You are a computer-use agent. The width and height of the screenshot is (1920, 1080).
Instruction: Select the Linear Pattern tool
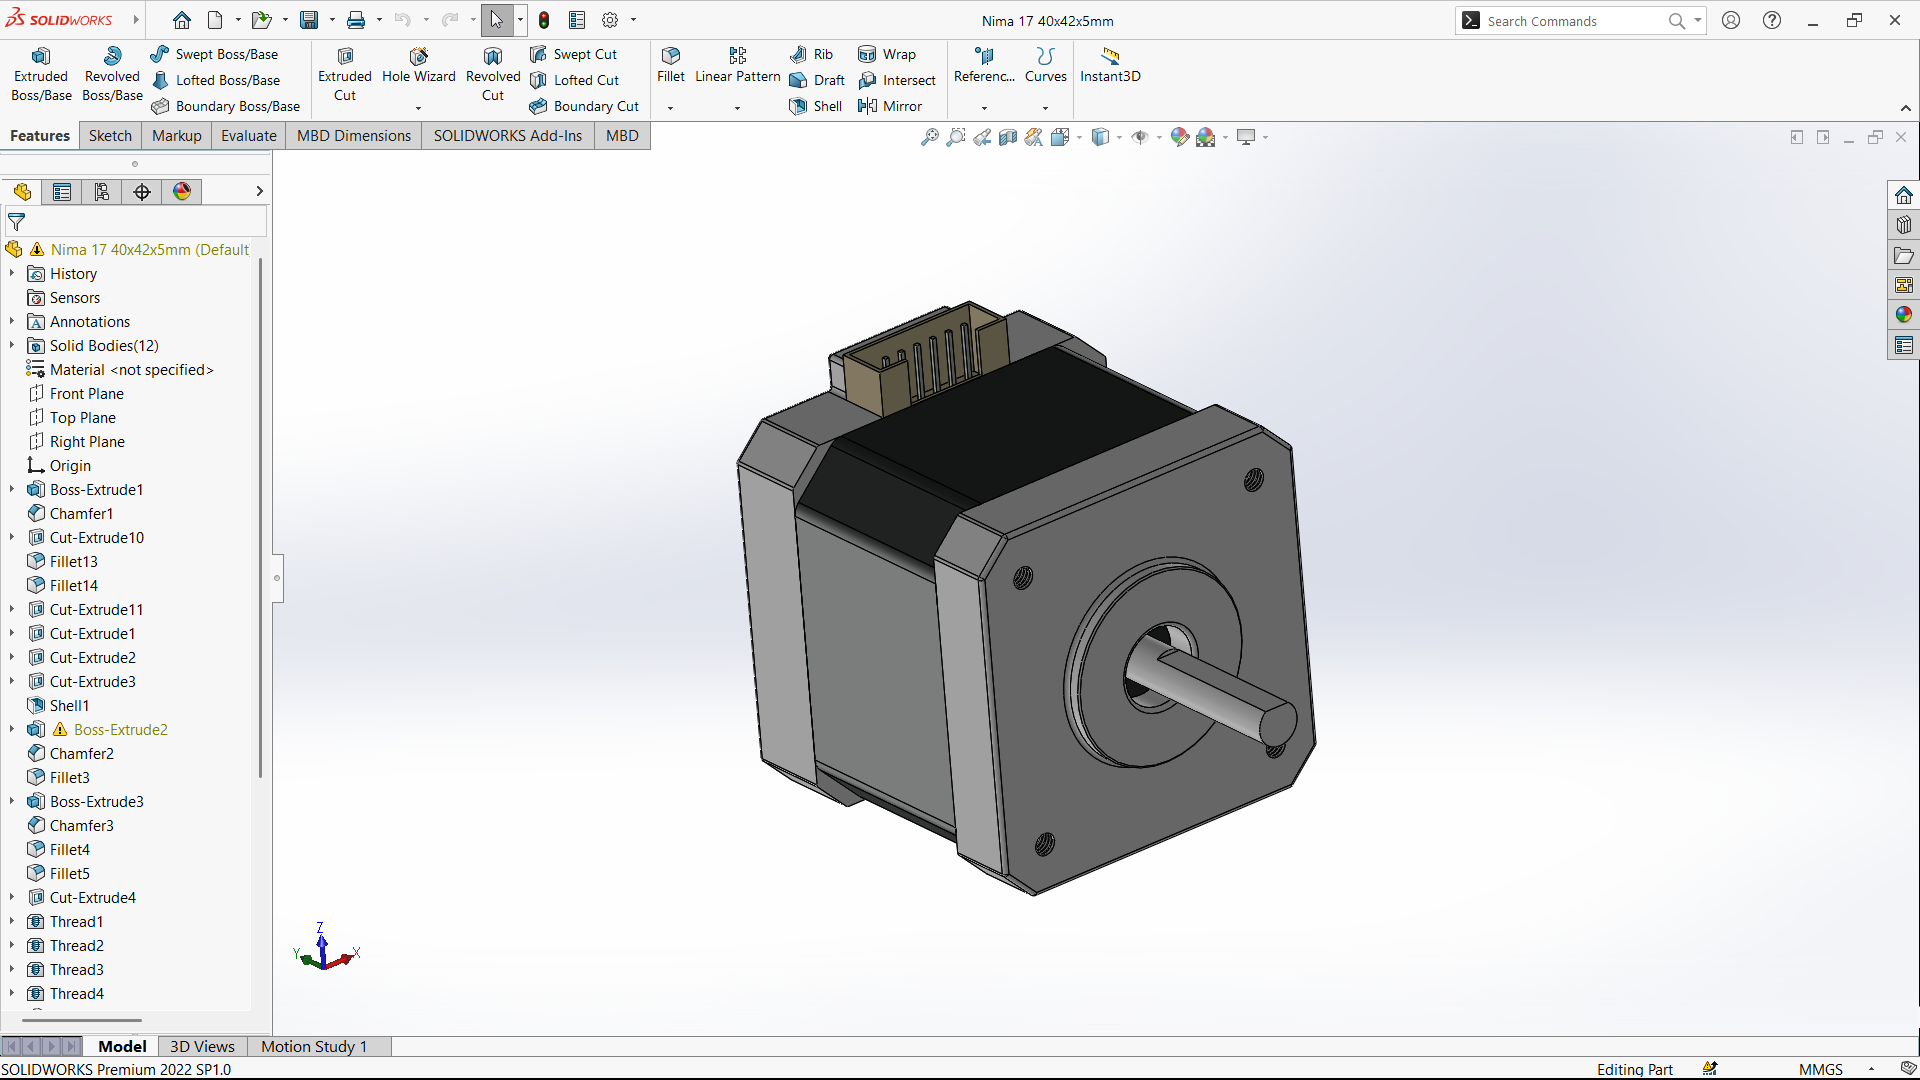[x=738, y=66]
